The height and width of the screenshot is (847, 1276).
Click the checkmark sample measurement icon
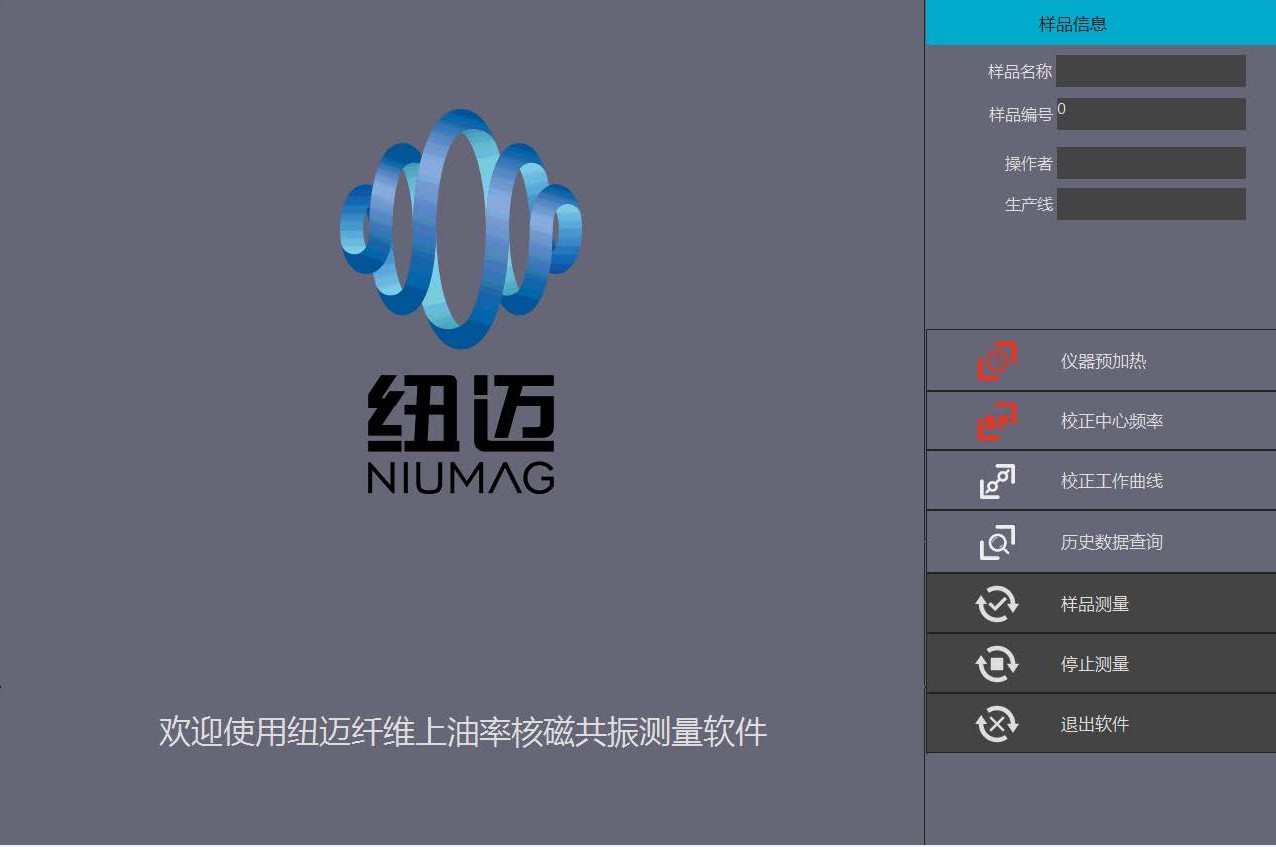point(997,604)
